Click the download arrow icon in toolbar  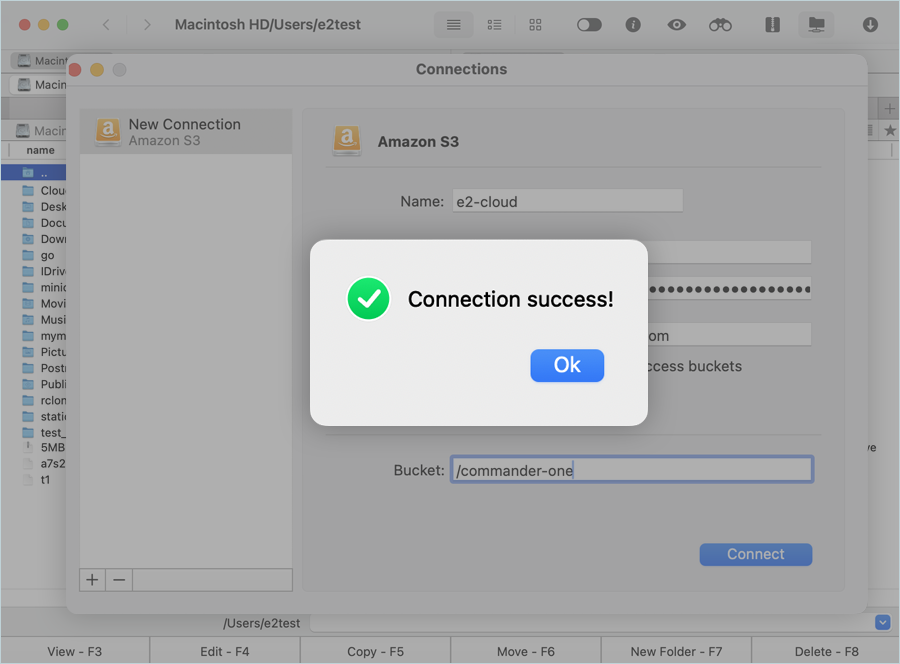click(870, 25)
